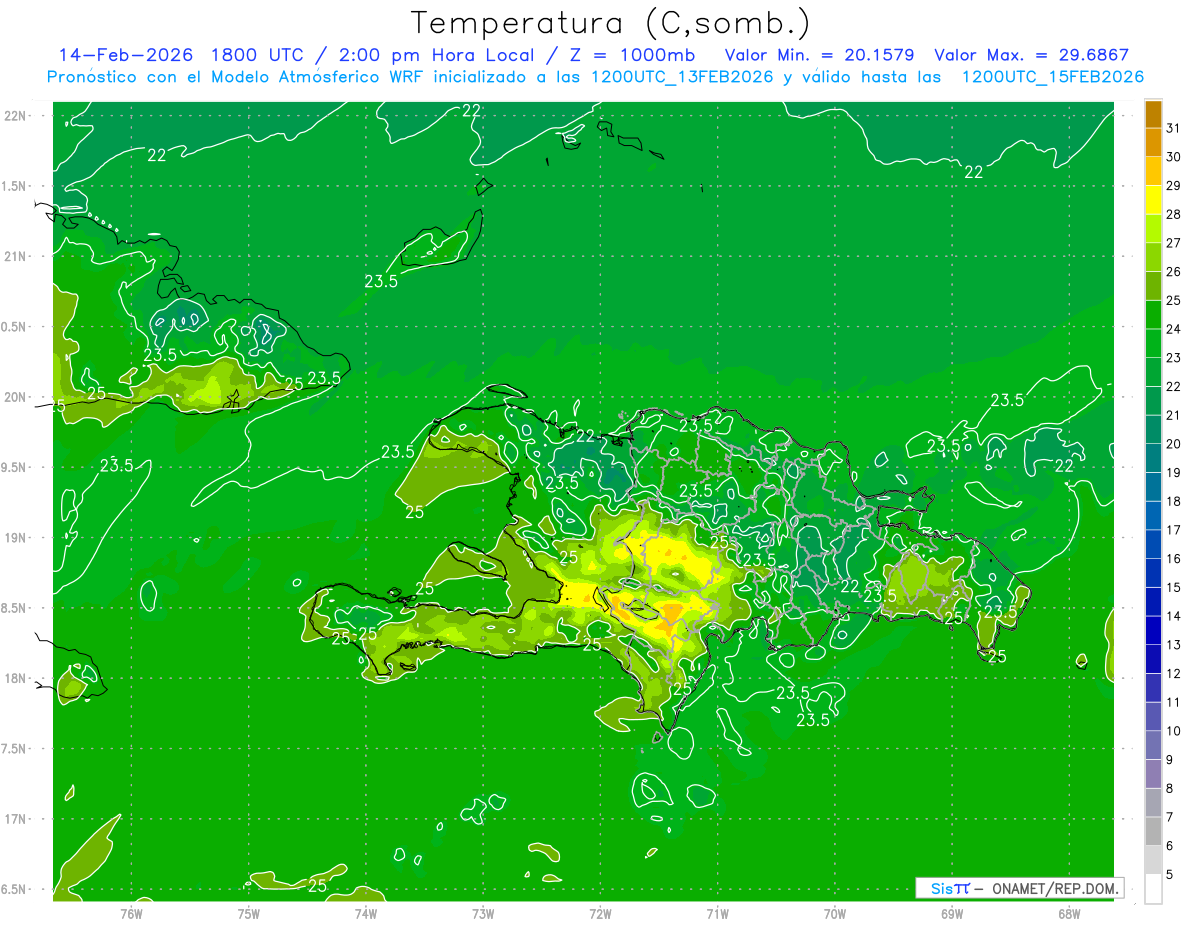Click the '1800 UTC' time label
1200x927 pixels.
pos(258,55)
